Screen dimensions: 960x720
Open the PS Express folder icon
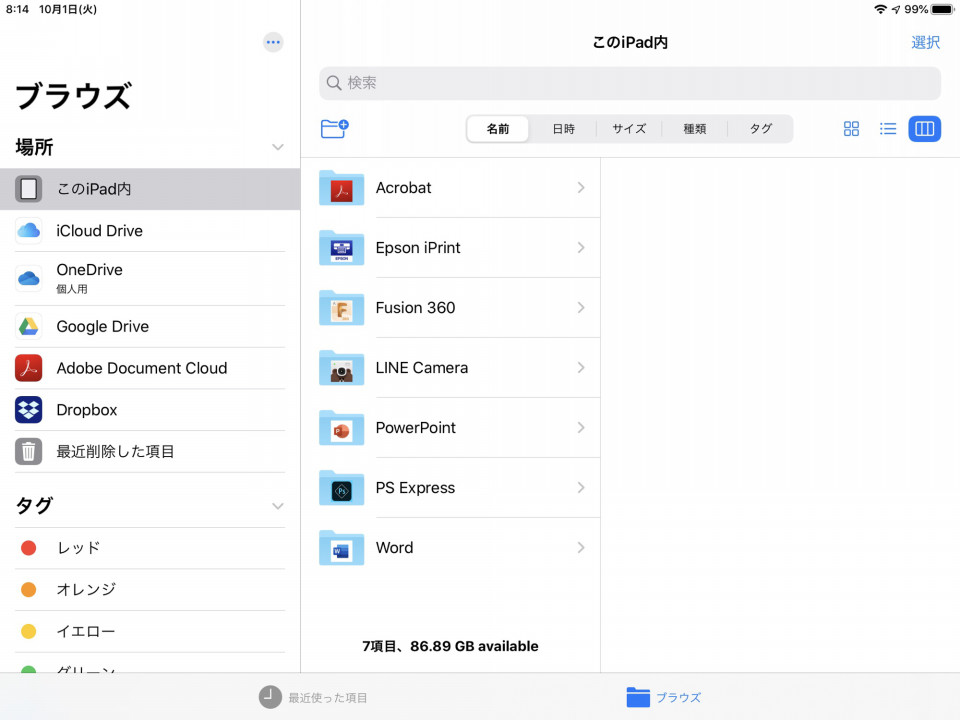342,487
